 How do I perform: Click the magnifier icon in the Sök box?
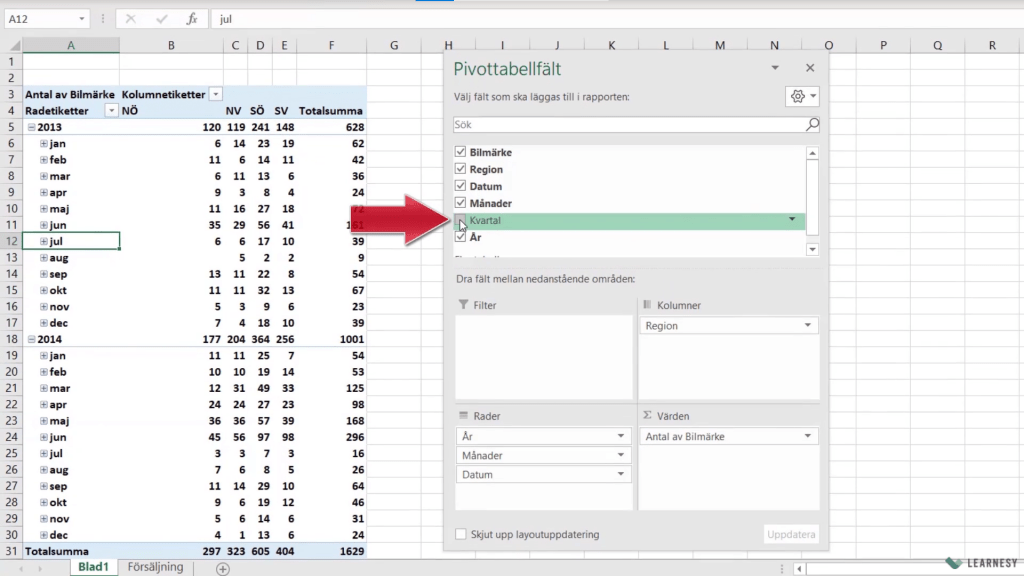point(812,125)
